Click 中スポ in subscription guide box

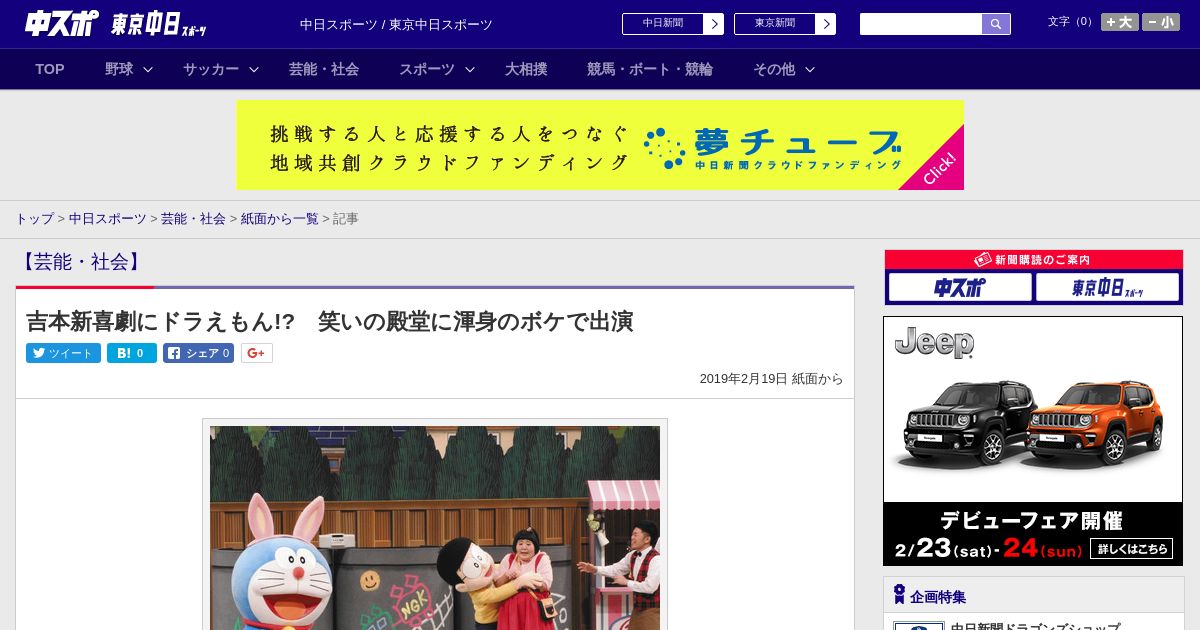tap(960, 288)
